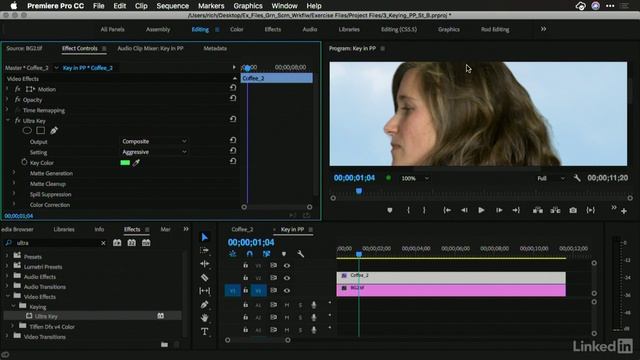
Task: Play the program monitor
Action: (x=482, y=210)
